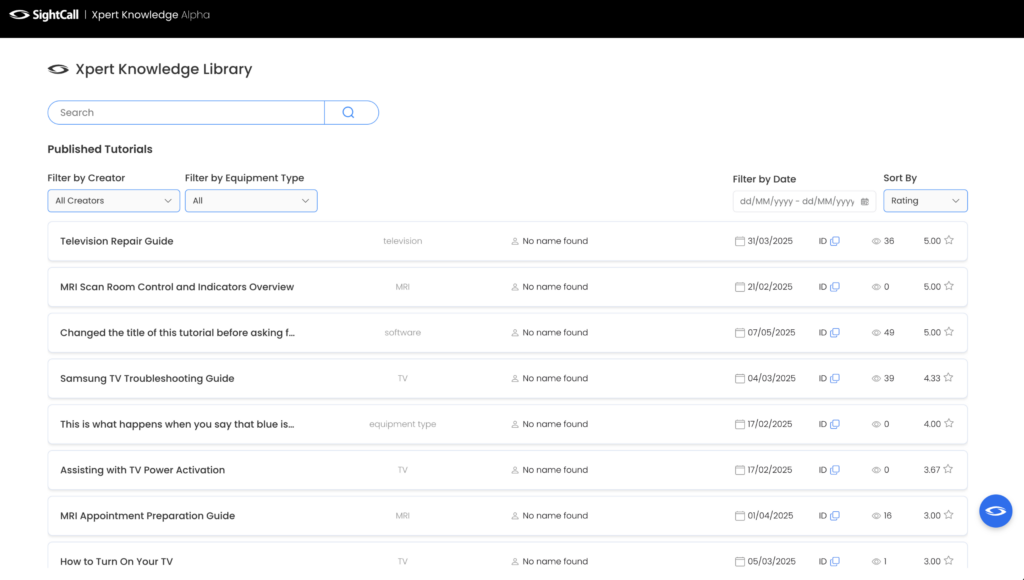
Task: Click star beside software tutorial's 5.00 rating
Action: 949,332
